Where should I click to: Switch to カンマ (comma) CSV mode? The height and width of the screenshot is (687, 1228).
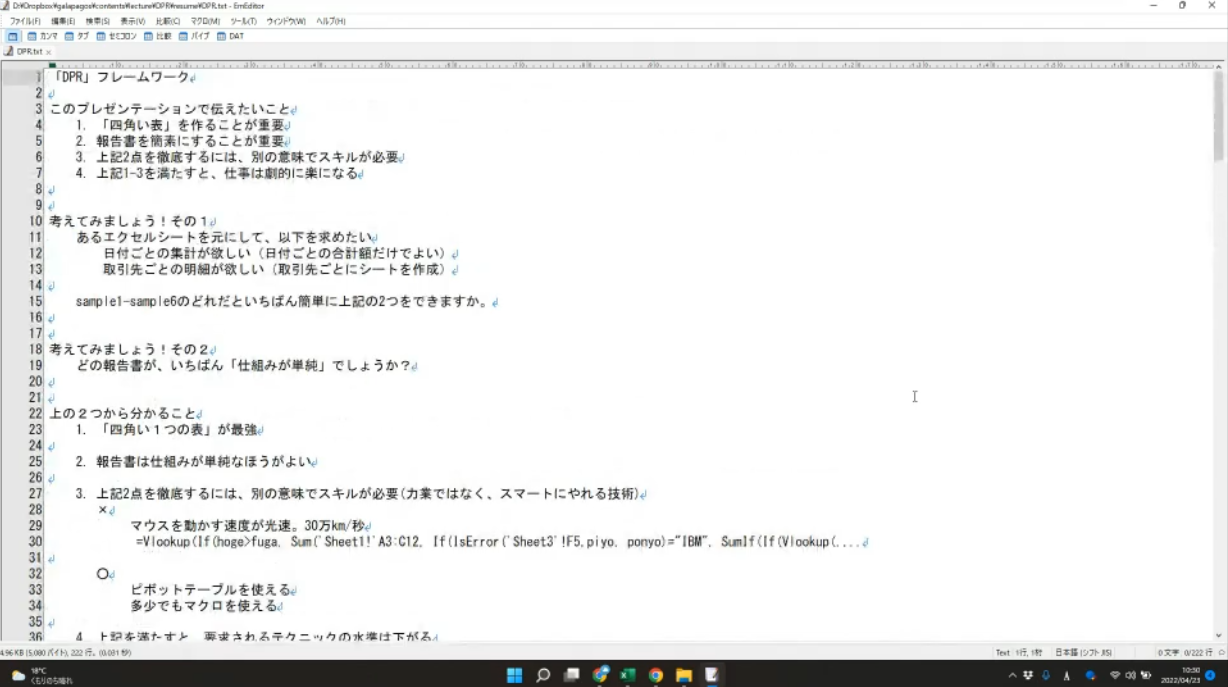click(43, 36)
